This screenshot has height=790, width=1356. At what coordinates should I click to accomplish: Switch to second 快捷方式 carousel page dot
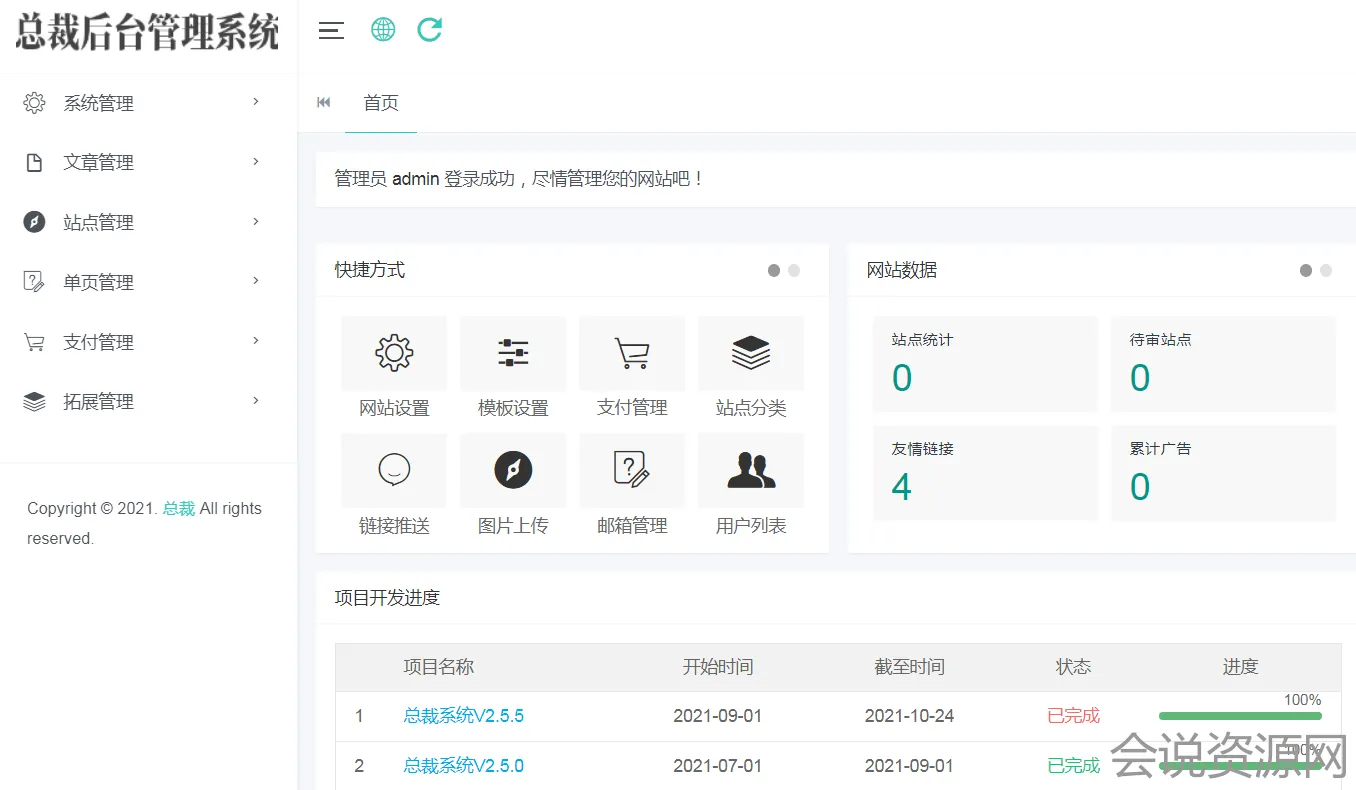[794, 270]
